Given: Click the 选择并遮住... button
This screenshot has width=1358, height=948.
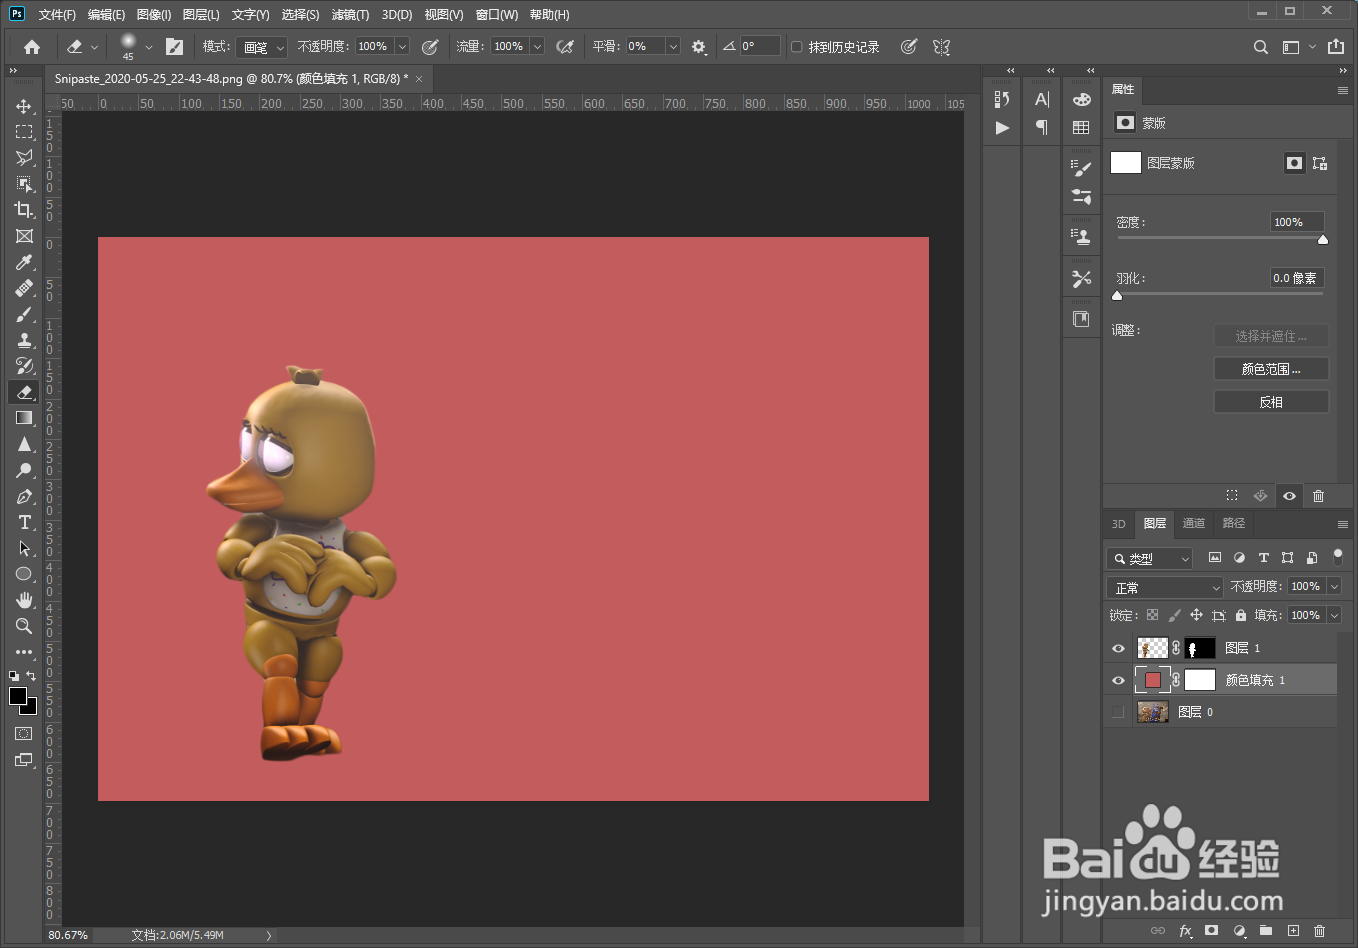Looking at the screenshot, I should [x=1271, y=336].
